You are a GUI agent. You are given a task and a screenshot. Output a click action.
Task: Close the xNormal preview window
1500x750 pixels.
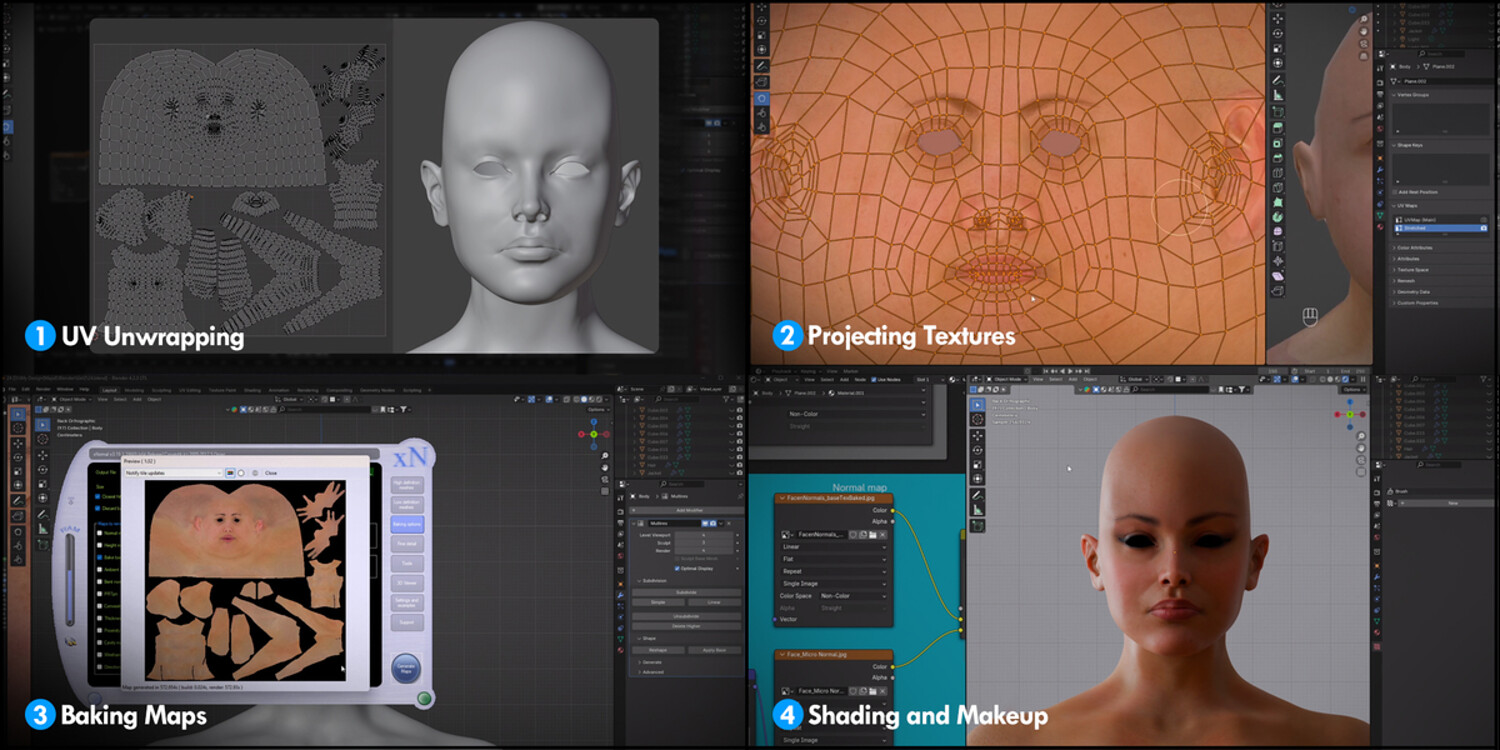(270, 473)
